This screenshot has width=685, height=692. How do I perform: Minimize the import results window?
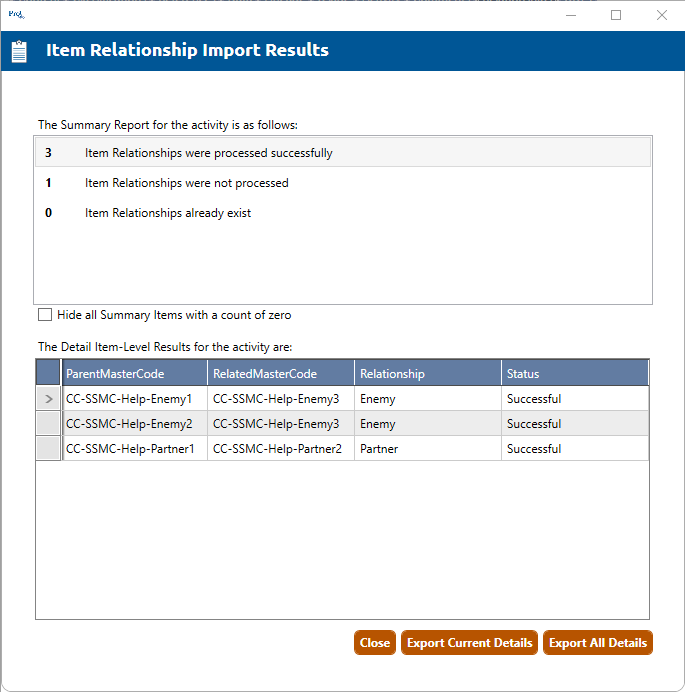tap(570, 15)
